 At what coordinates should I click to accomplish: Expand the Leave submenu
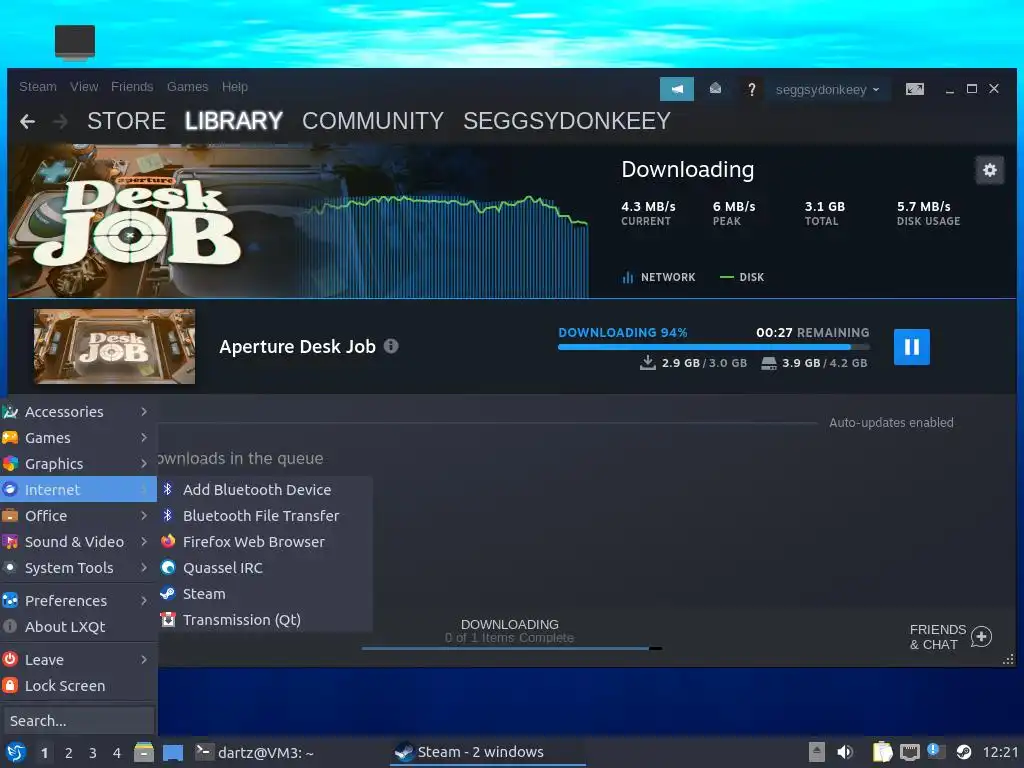[78, 660]
